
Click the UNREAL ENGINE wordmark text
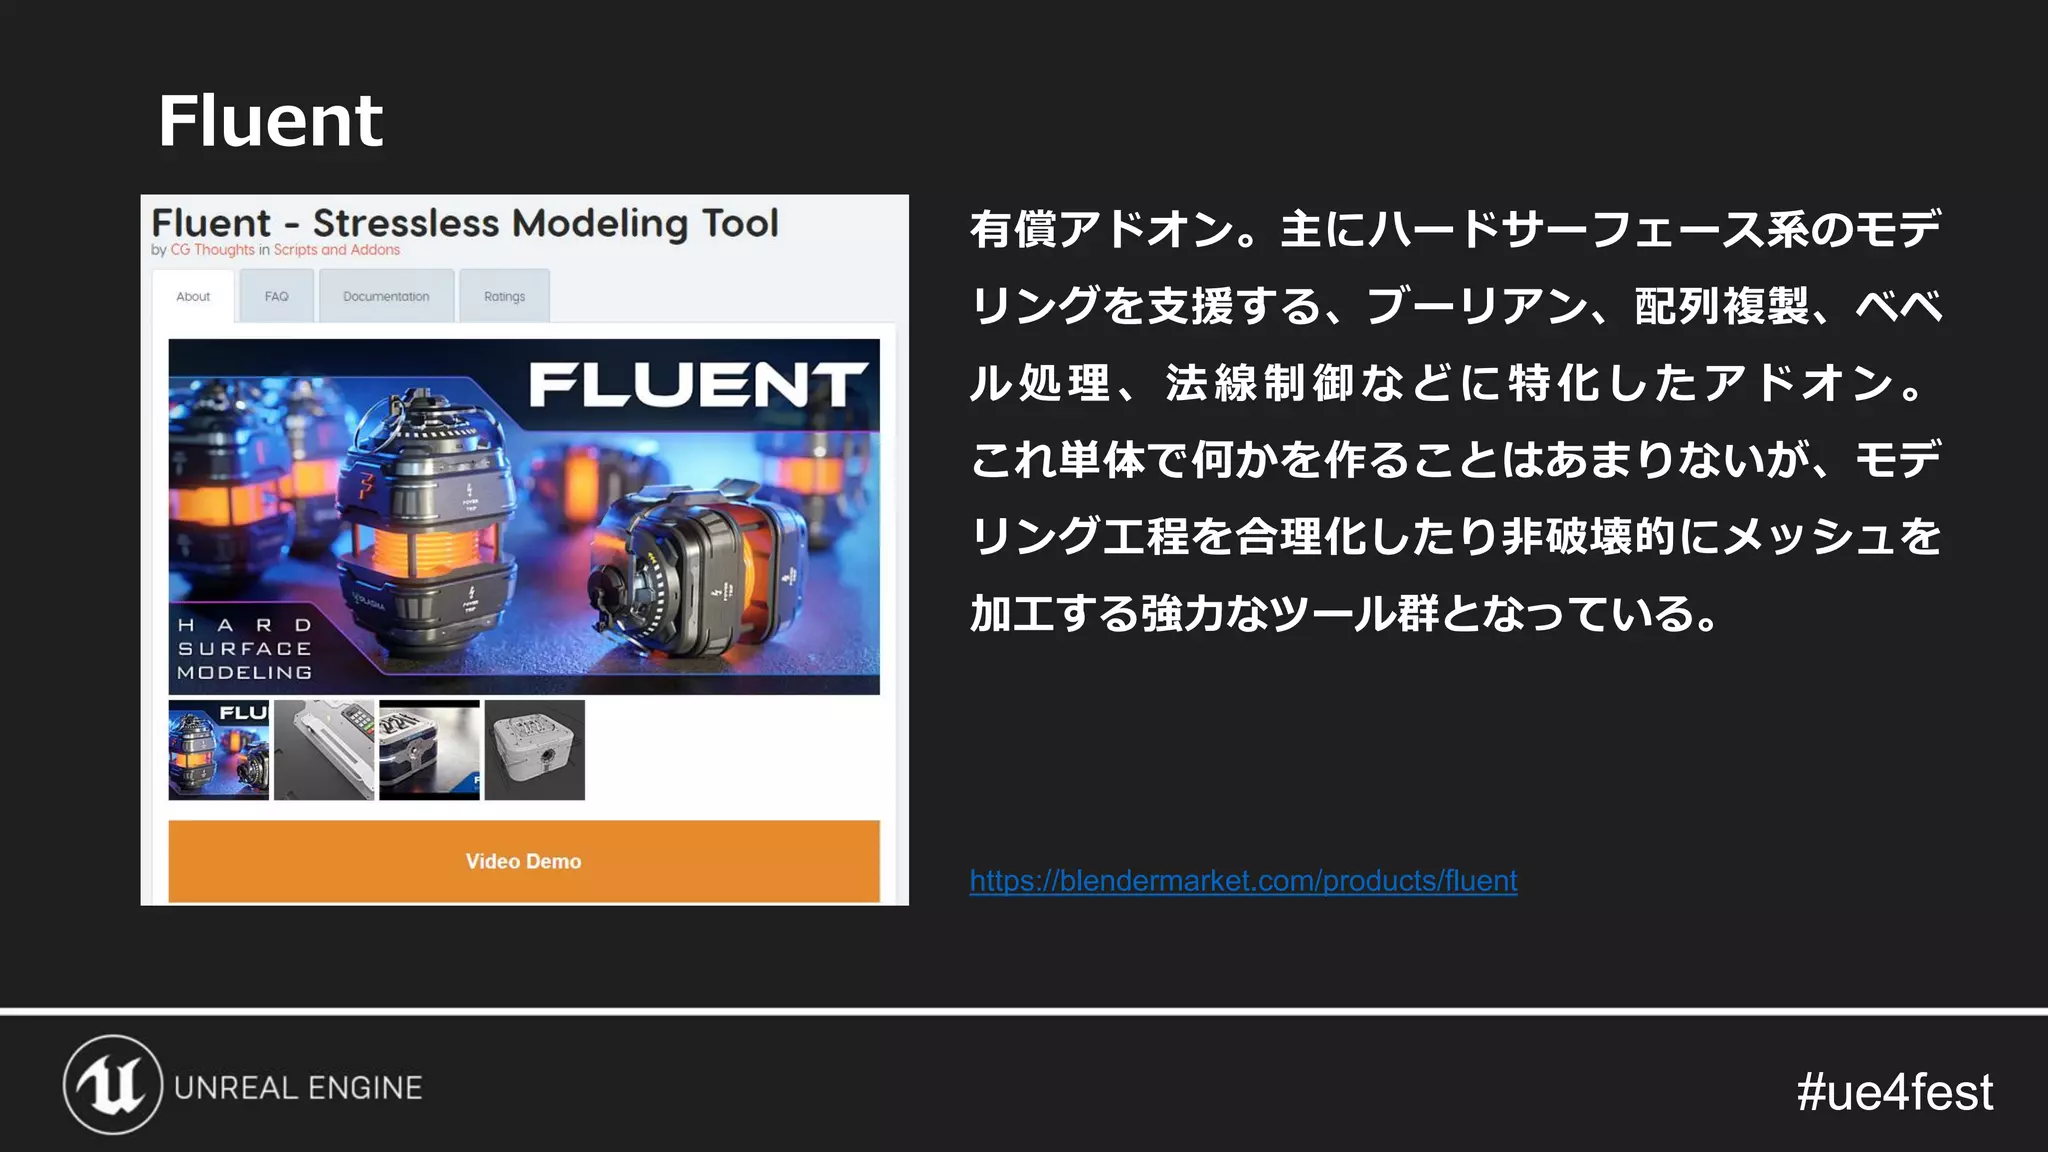click(298, 1088)
